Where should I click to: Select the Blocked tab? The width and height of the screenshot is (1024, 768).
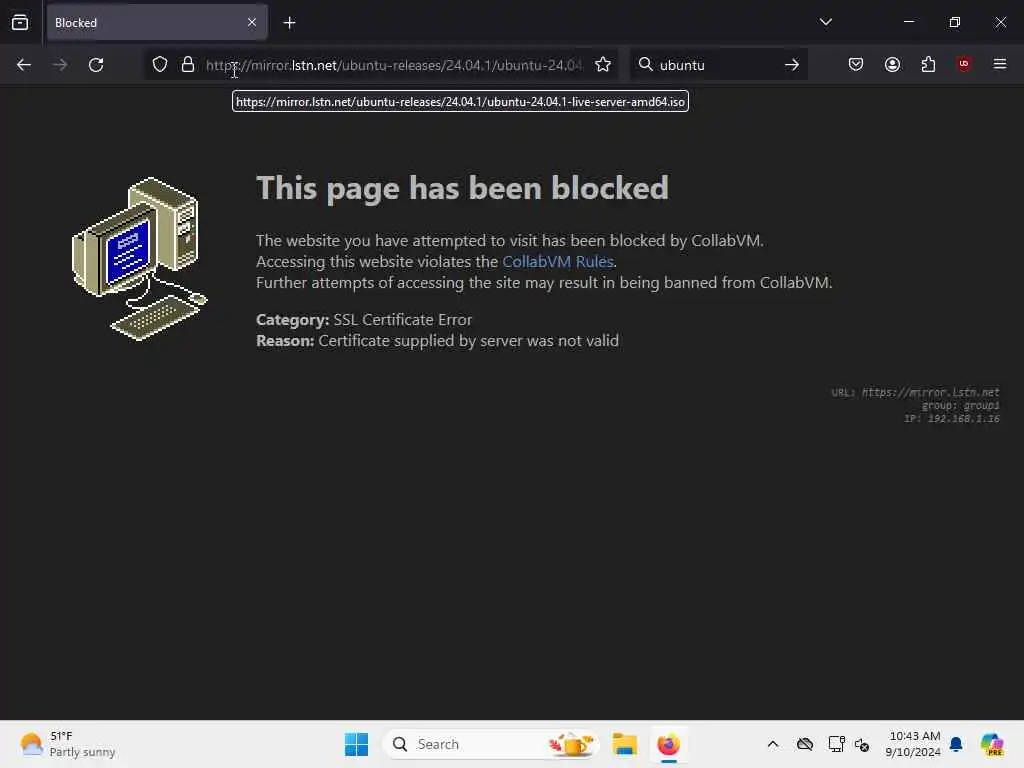(x=157, y=23)
